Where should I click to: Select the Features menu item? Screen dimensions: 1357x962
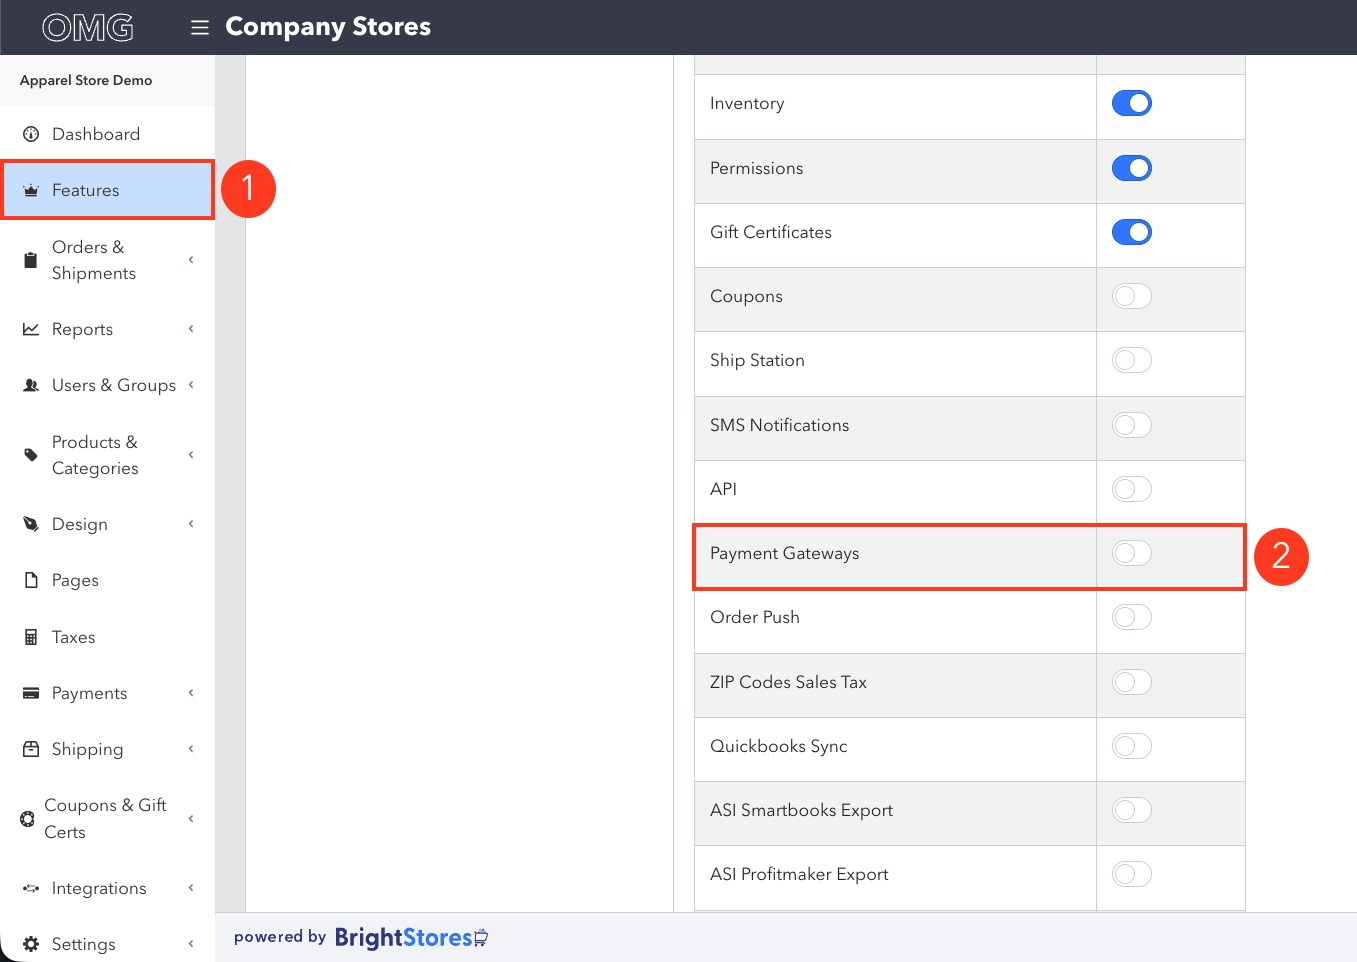point(108,190)
